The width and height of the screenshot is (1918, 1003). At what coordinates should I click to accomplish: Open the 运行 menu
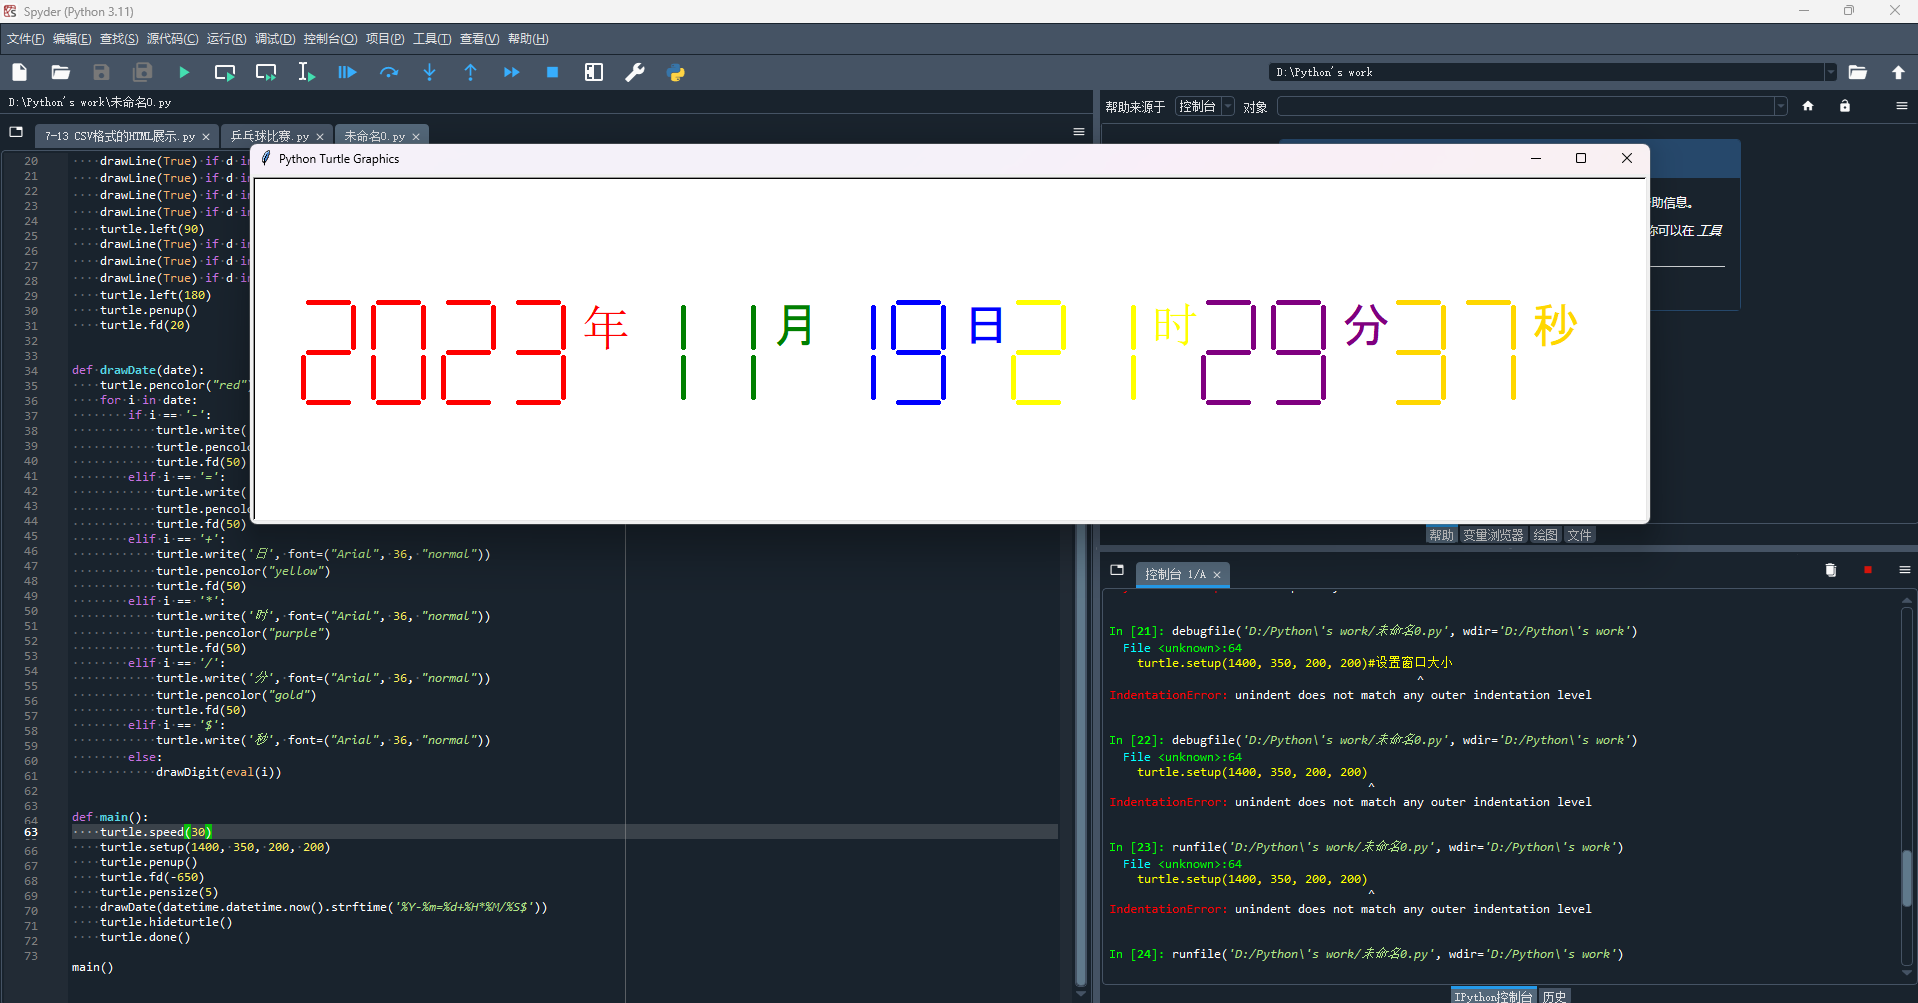coord(227,39)
